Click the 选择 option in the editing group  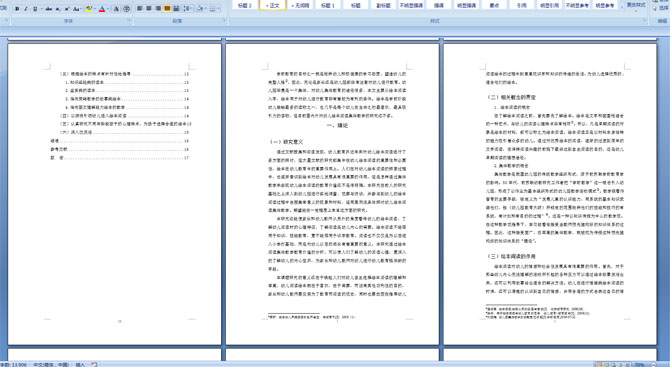[662, 8]
